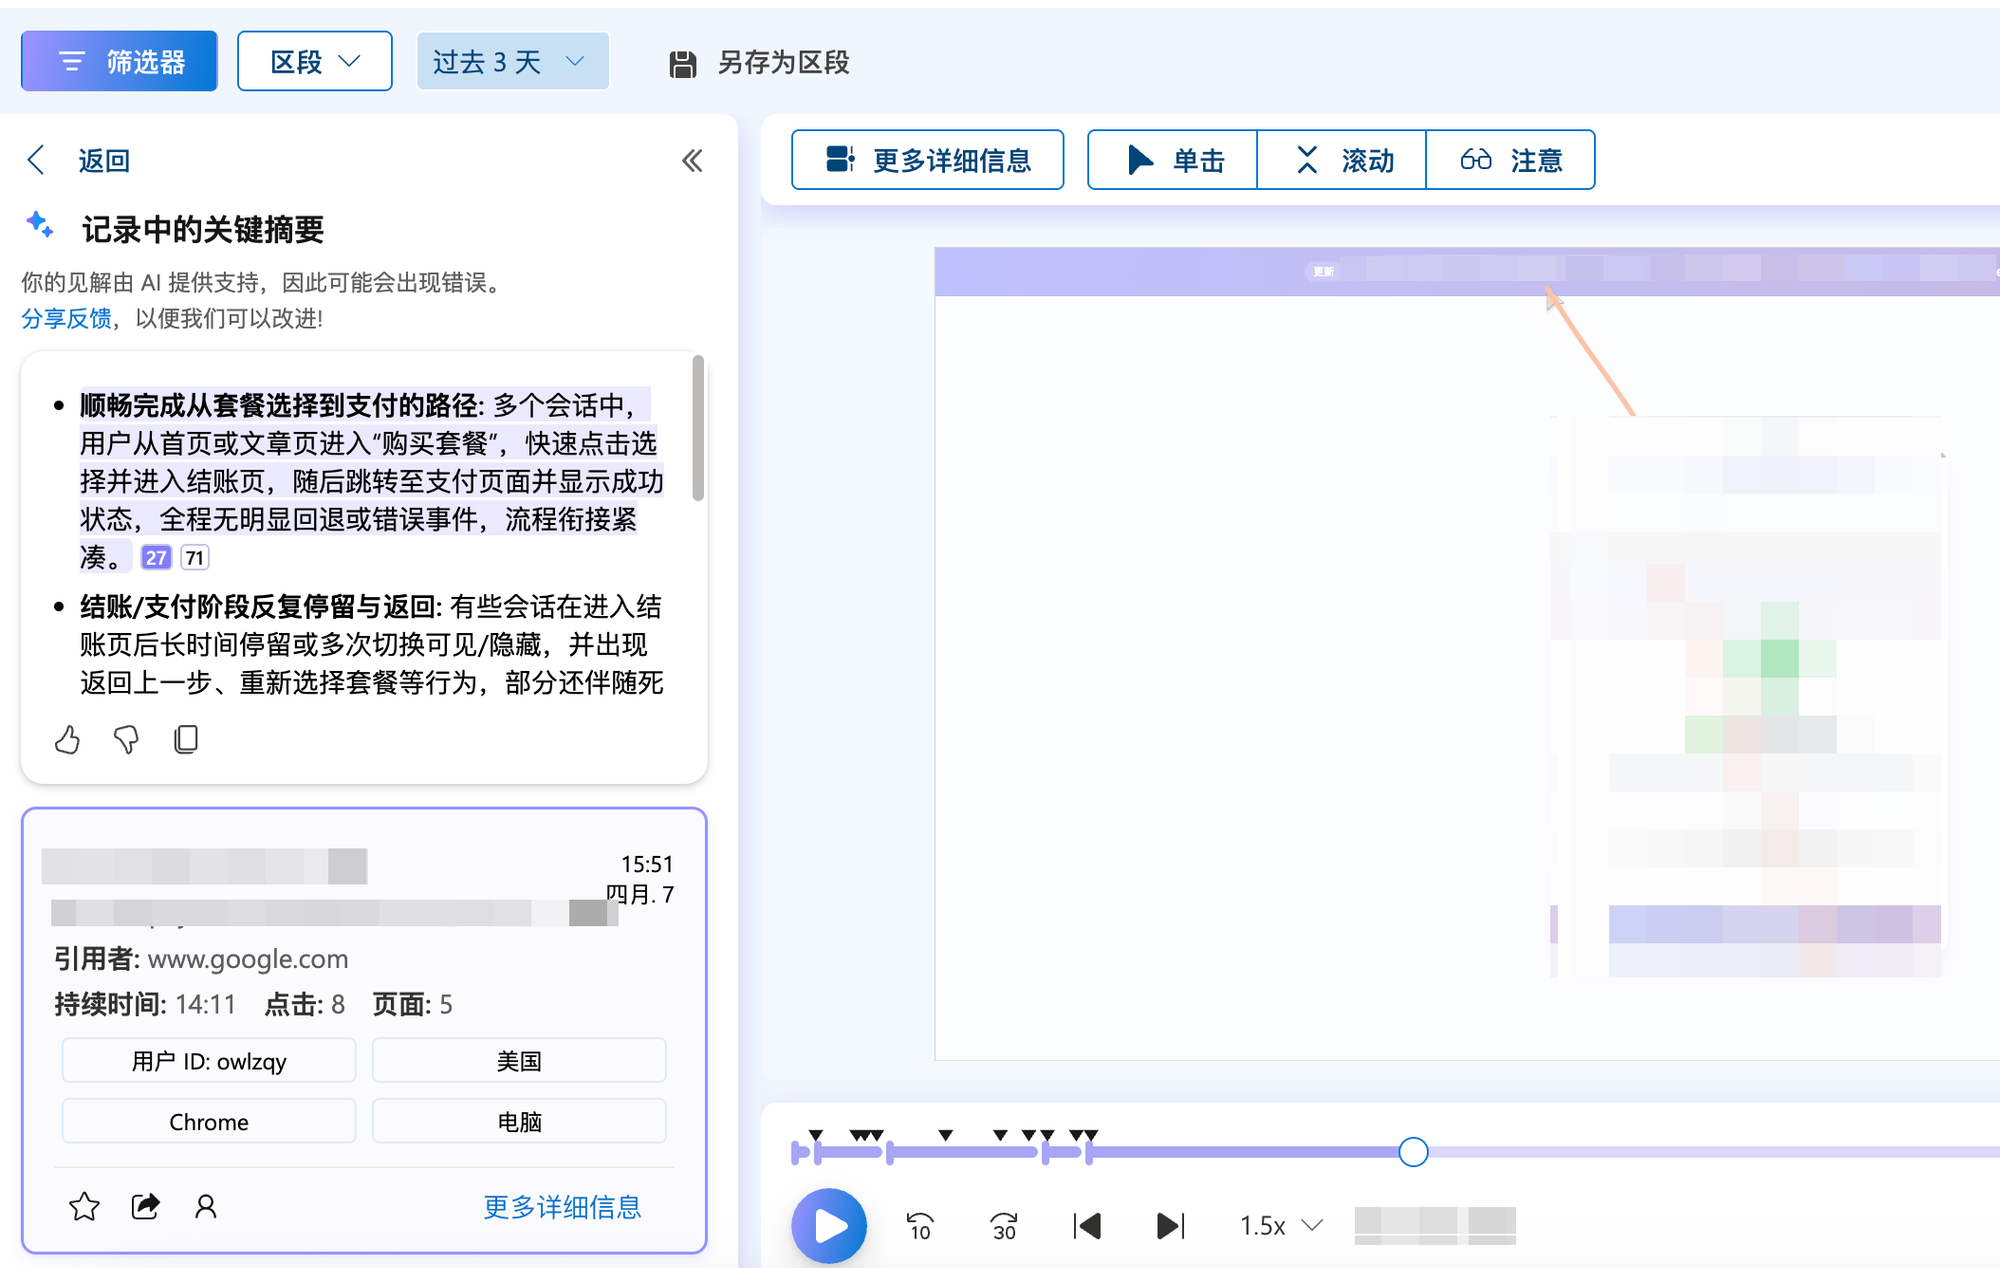Screen dimensions: 2000x1268
Task: Open the 过去 3 天 date range dropdown
Action: 512,62
